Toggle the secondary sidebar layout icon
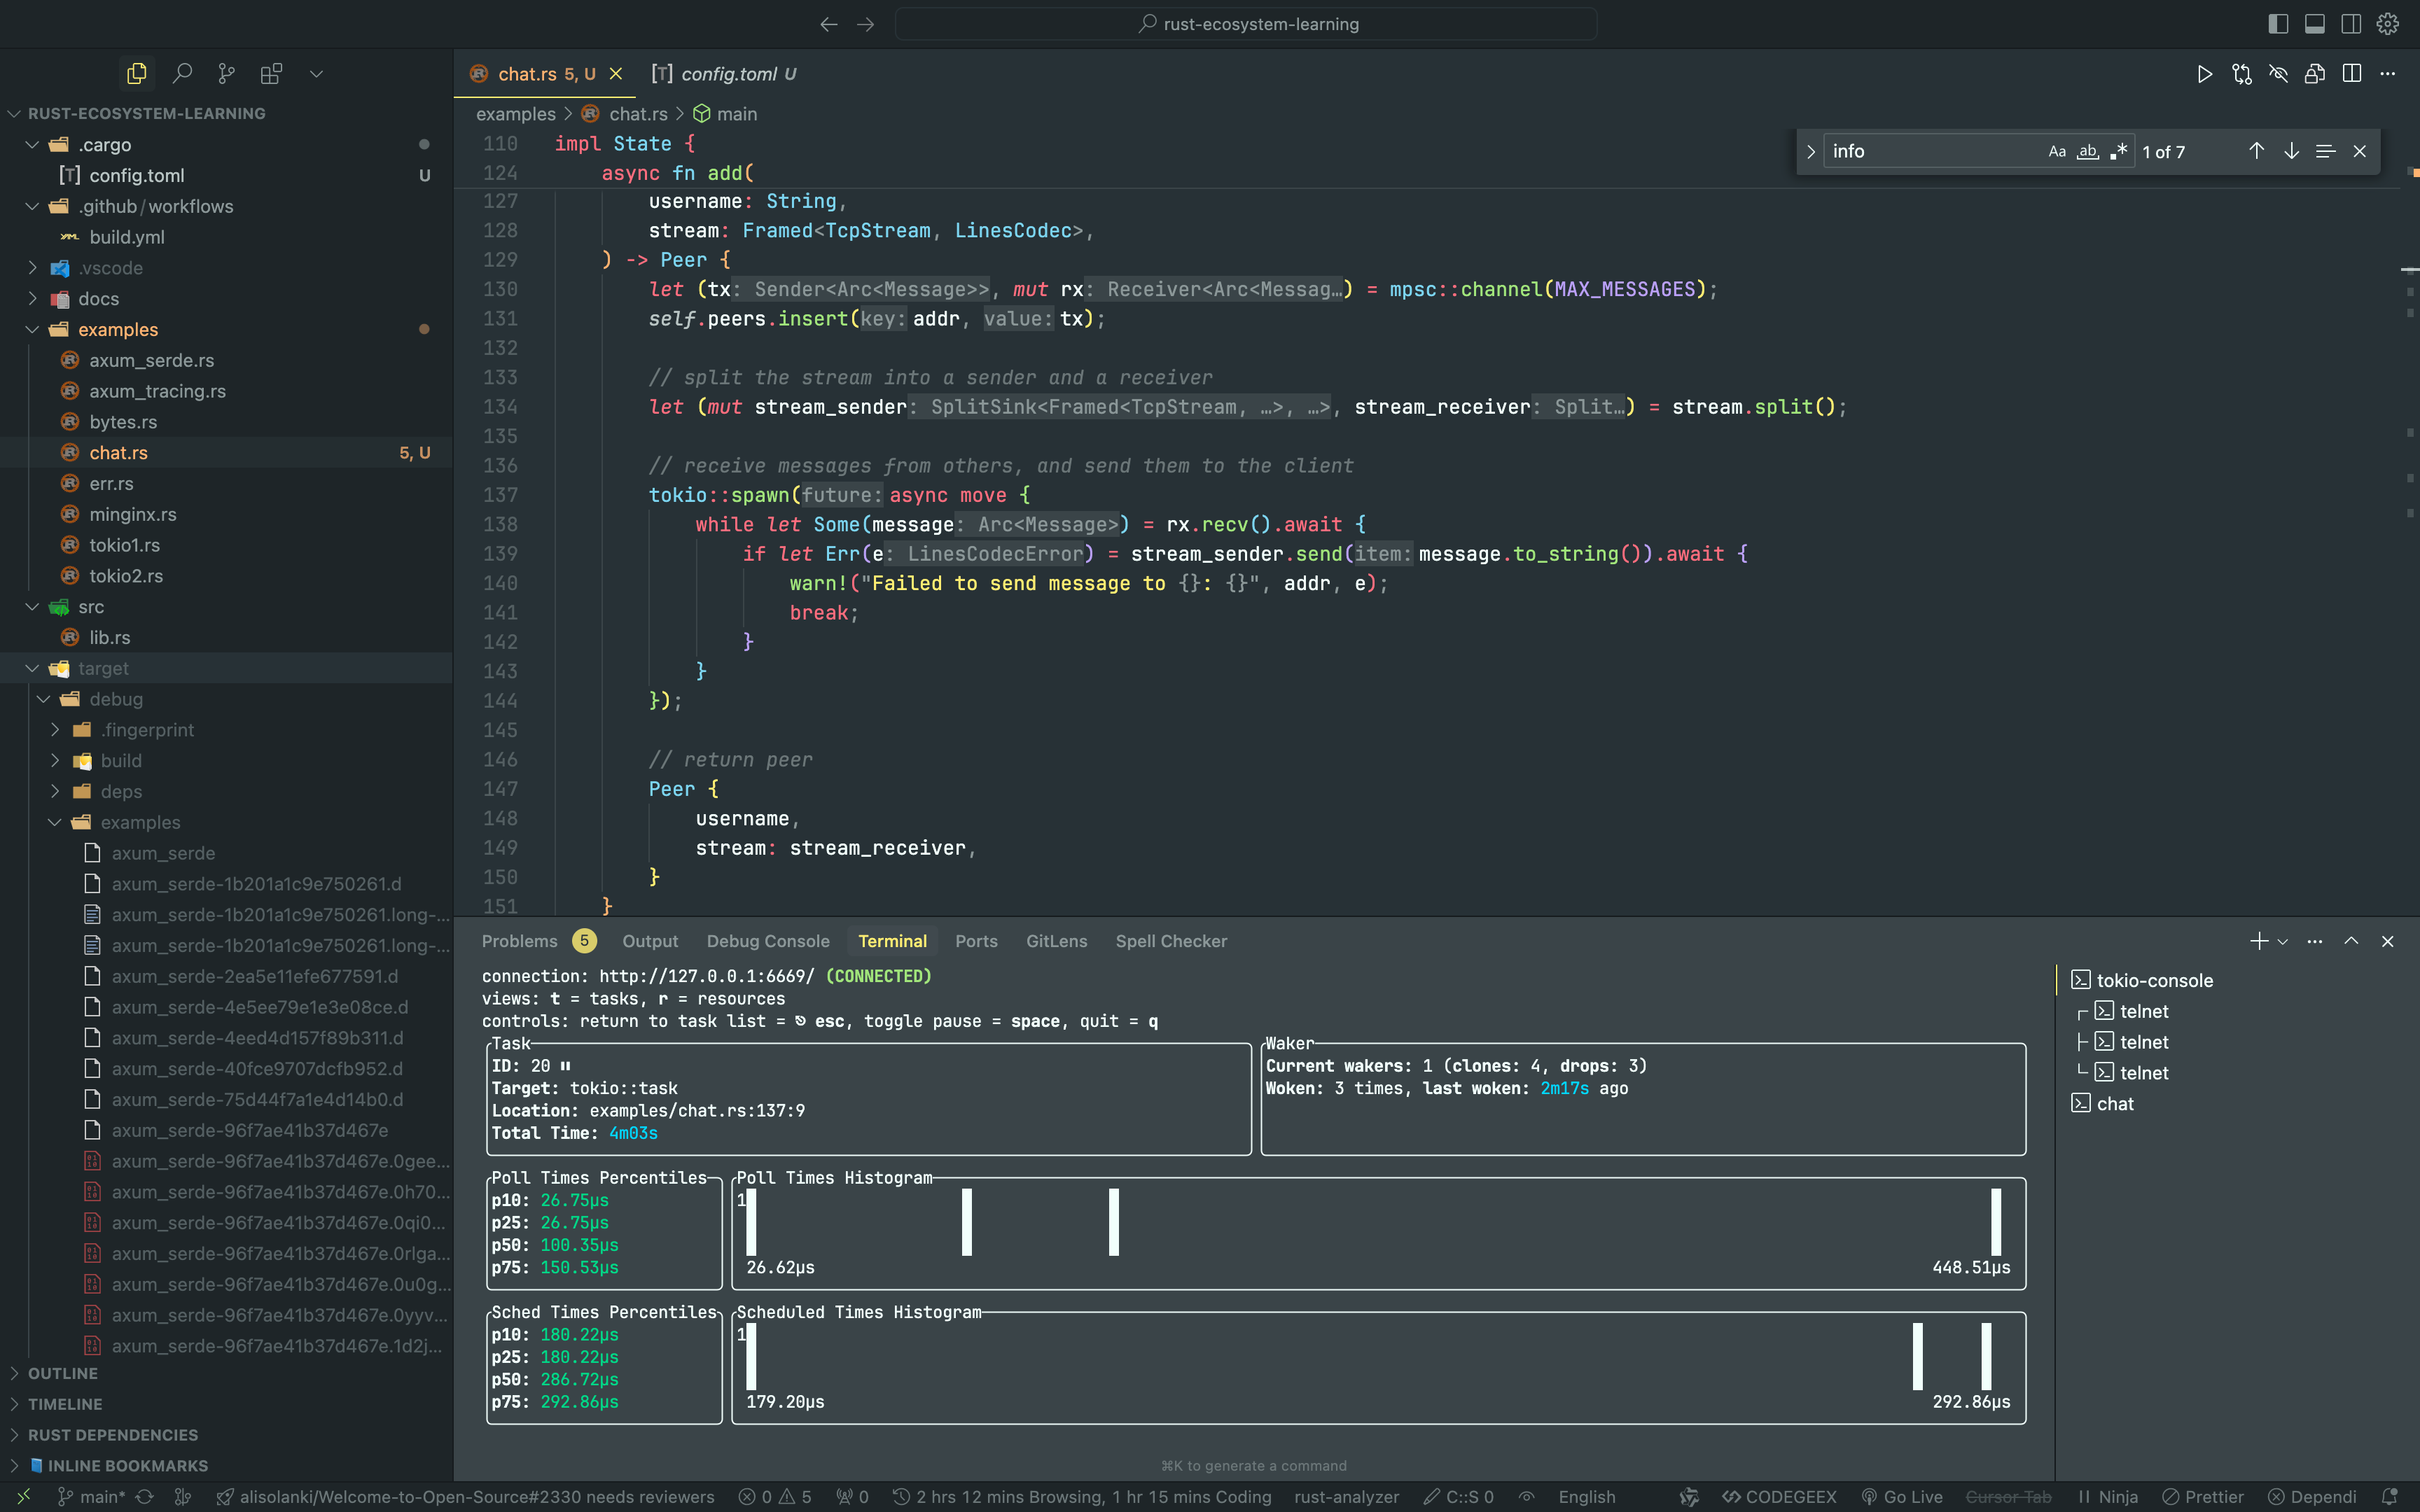The width and height of the screenshot is (2420, 1512). pyautogui.click(x=2351, y=24)
